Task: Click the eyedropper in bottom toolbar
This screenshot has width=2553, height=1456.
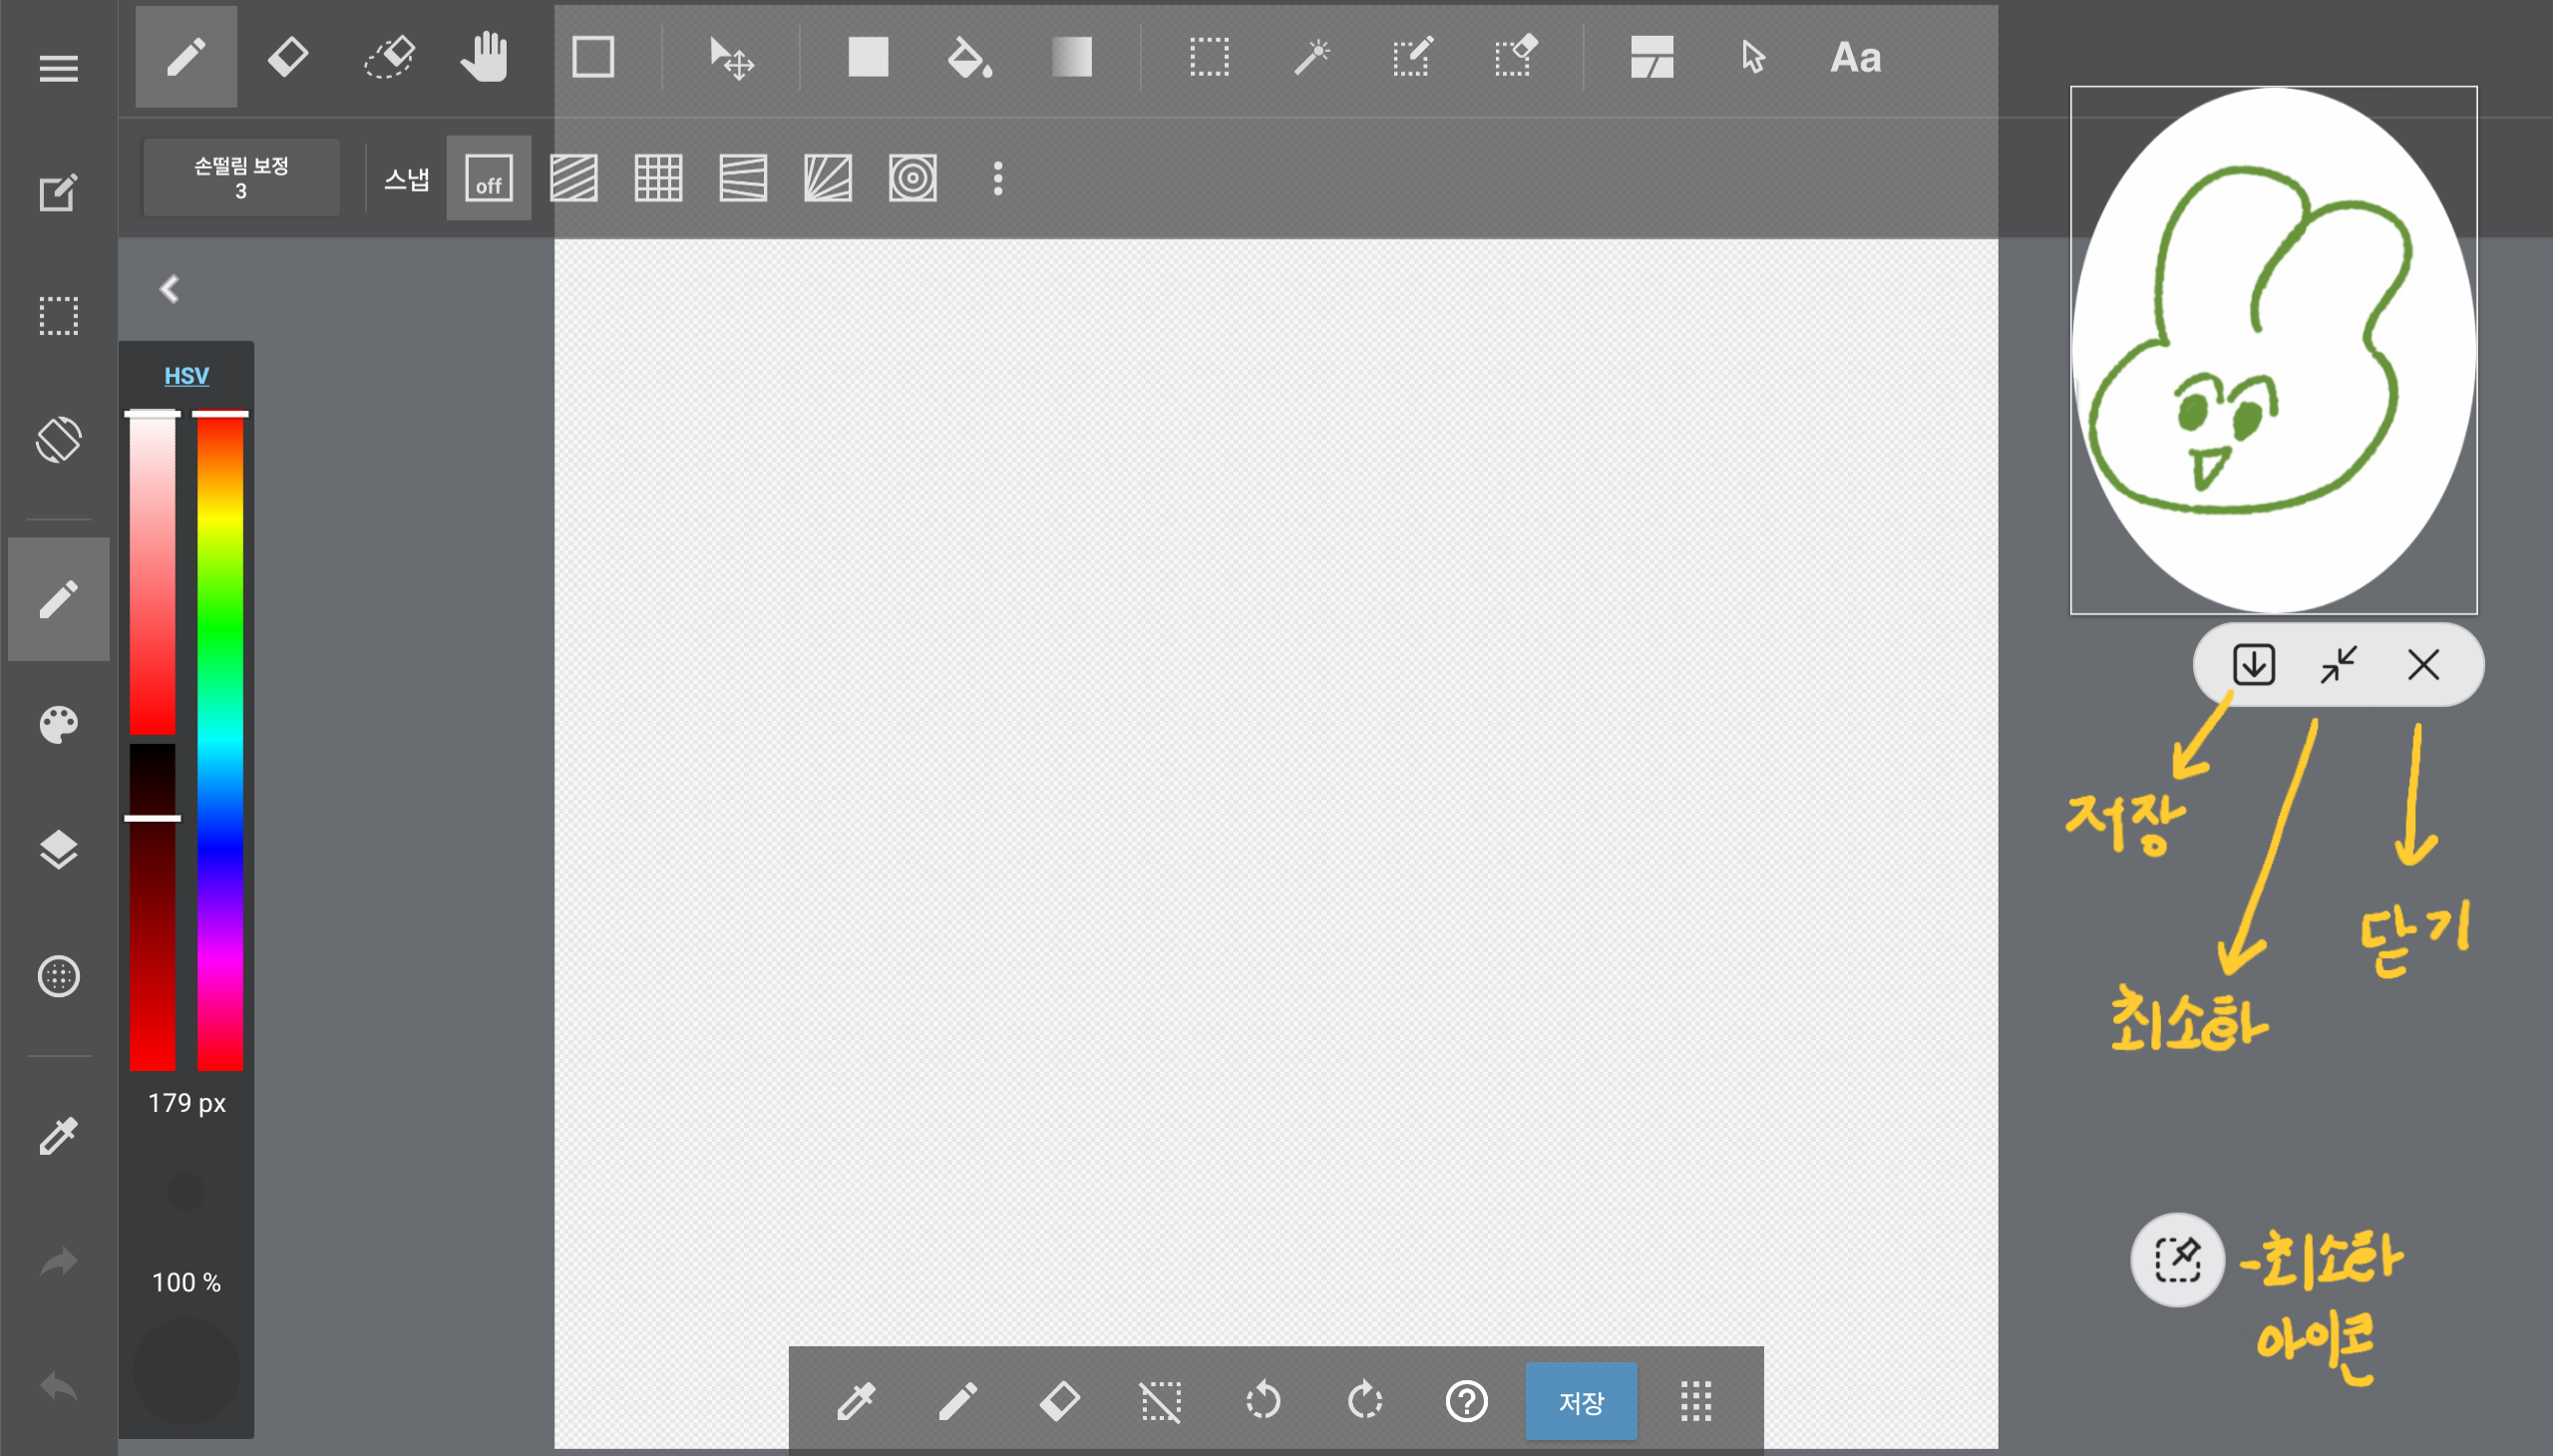Action: [x=856, y=1402]
